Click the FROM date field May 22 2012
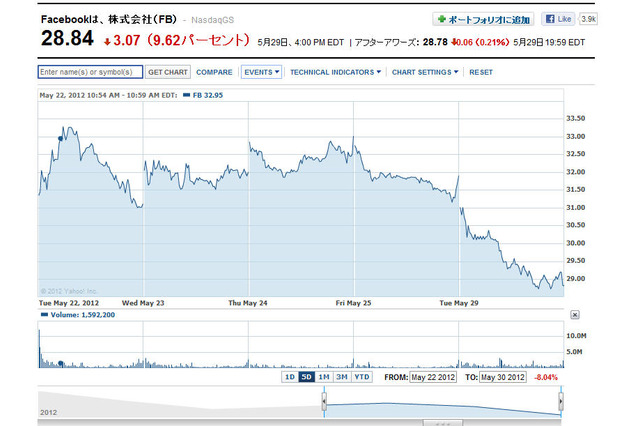Screen dimensions: 640x426 pos(433,377)
